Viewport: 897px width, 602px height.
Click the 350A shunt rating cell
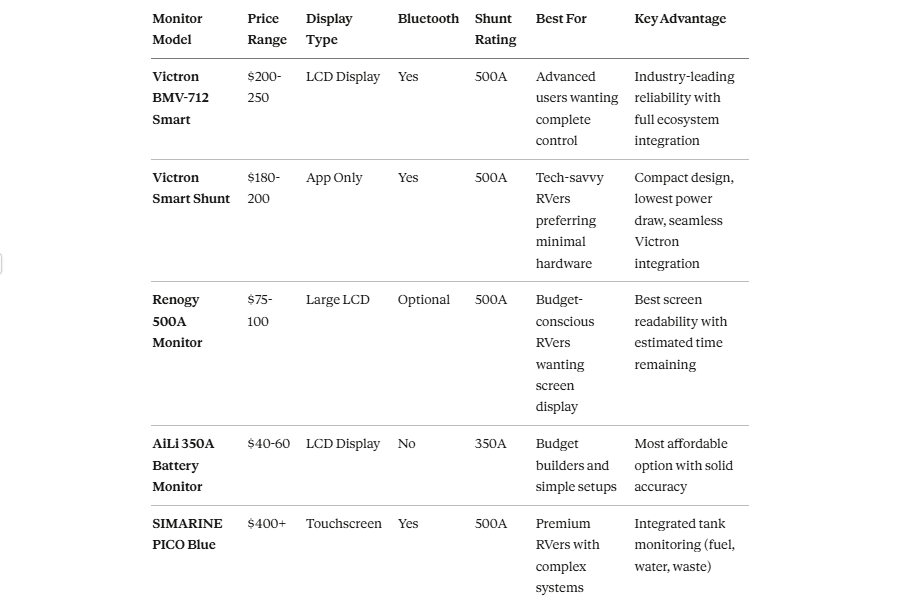coord(490,444)
